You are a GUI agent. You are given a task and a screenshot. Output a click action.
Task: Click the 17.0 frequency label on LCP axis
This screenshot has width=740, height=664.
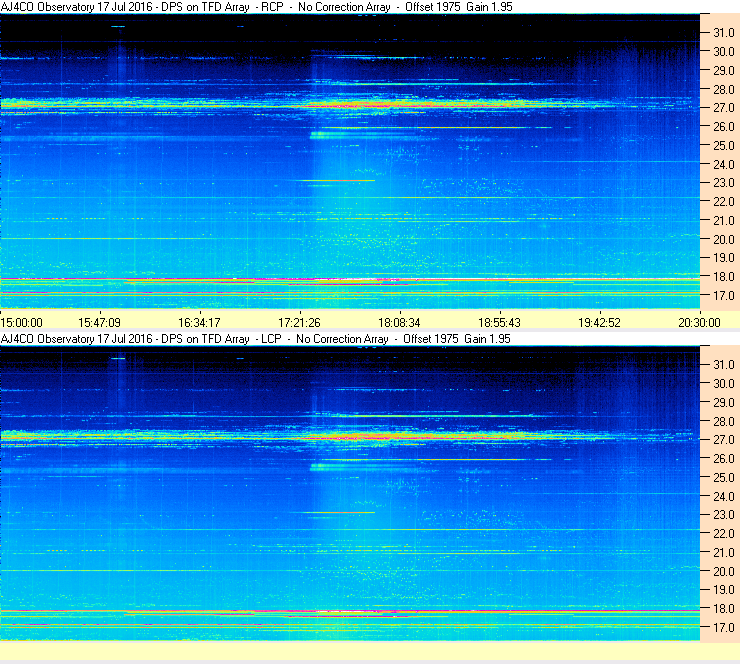coord(724,627)
